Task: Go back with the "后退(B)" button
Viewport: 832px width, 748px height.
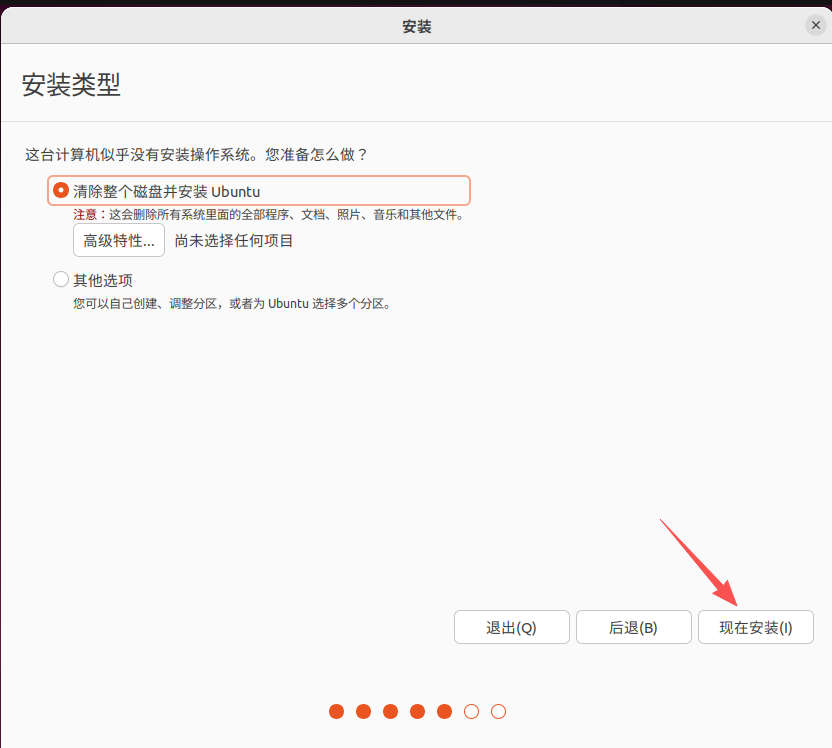Action: pos(634,627)
